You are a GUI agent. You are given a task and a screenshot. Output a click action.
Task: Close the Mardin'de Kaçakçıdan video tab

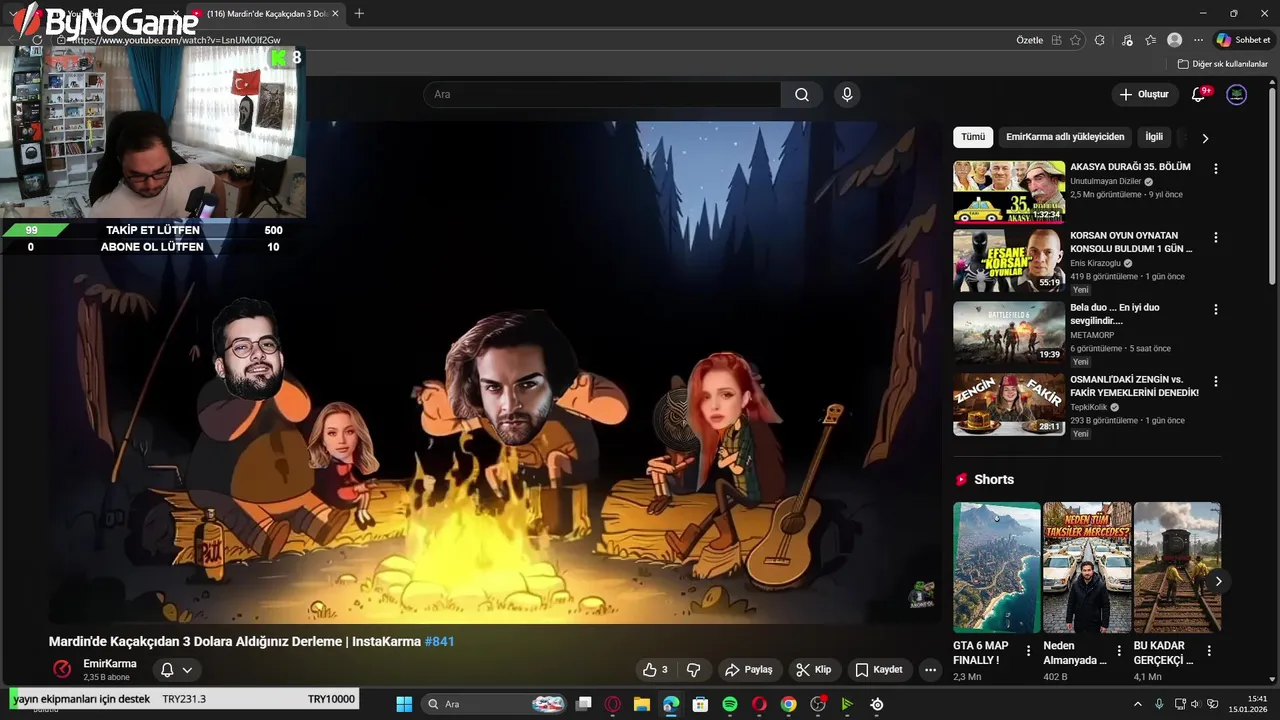[x=335, y=14]
